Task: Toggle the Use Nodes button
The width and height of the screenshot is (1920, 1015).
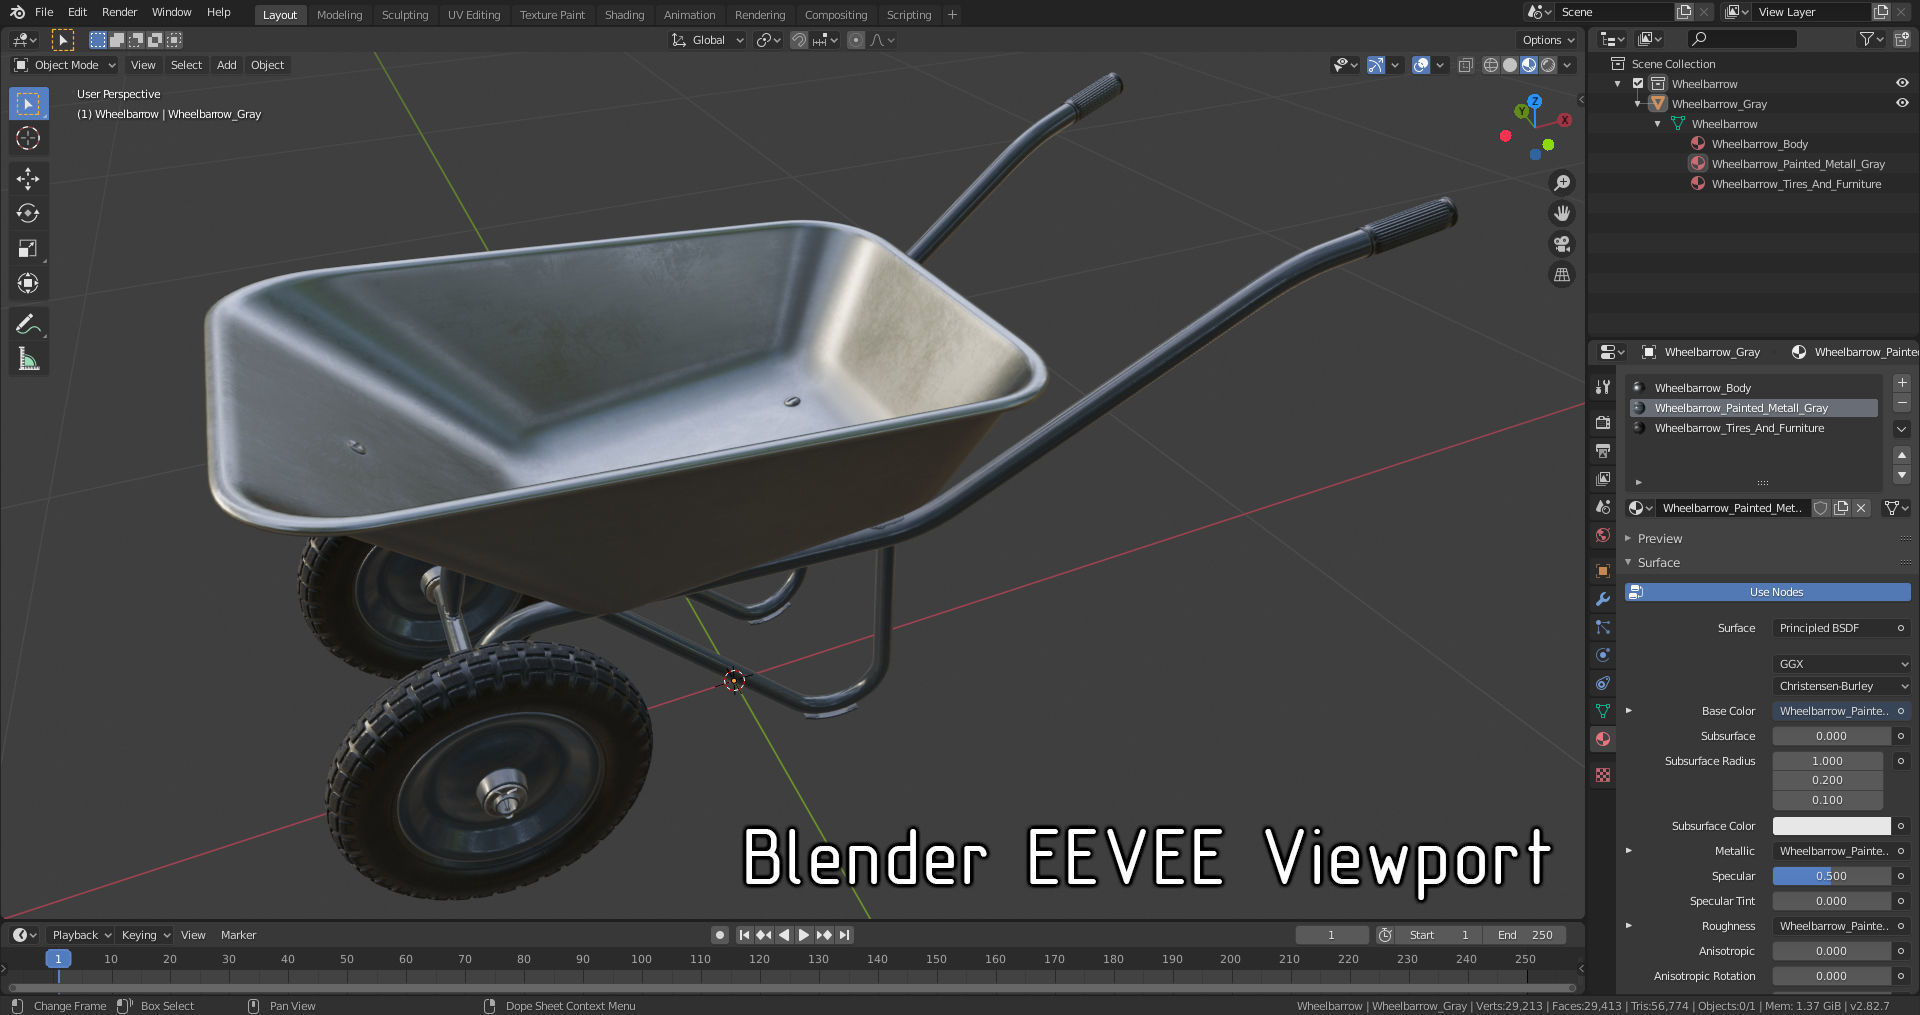Action: pyautogui.click(x=1767, y=592)
